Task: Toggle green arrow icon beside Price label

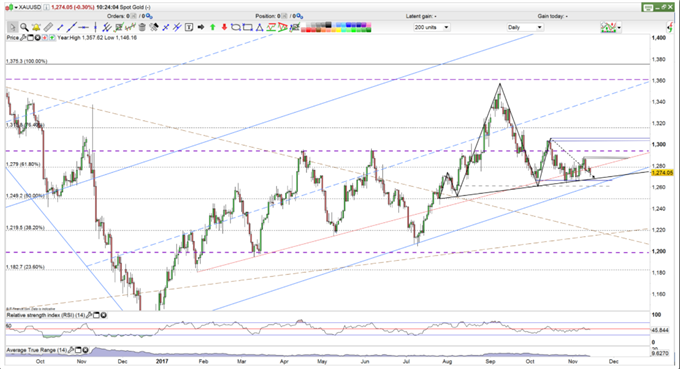Action: [52, 38]
